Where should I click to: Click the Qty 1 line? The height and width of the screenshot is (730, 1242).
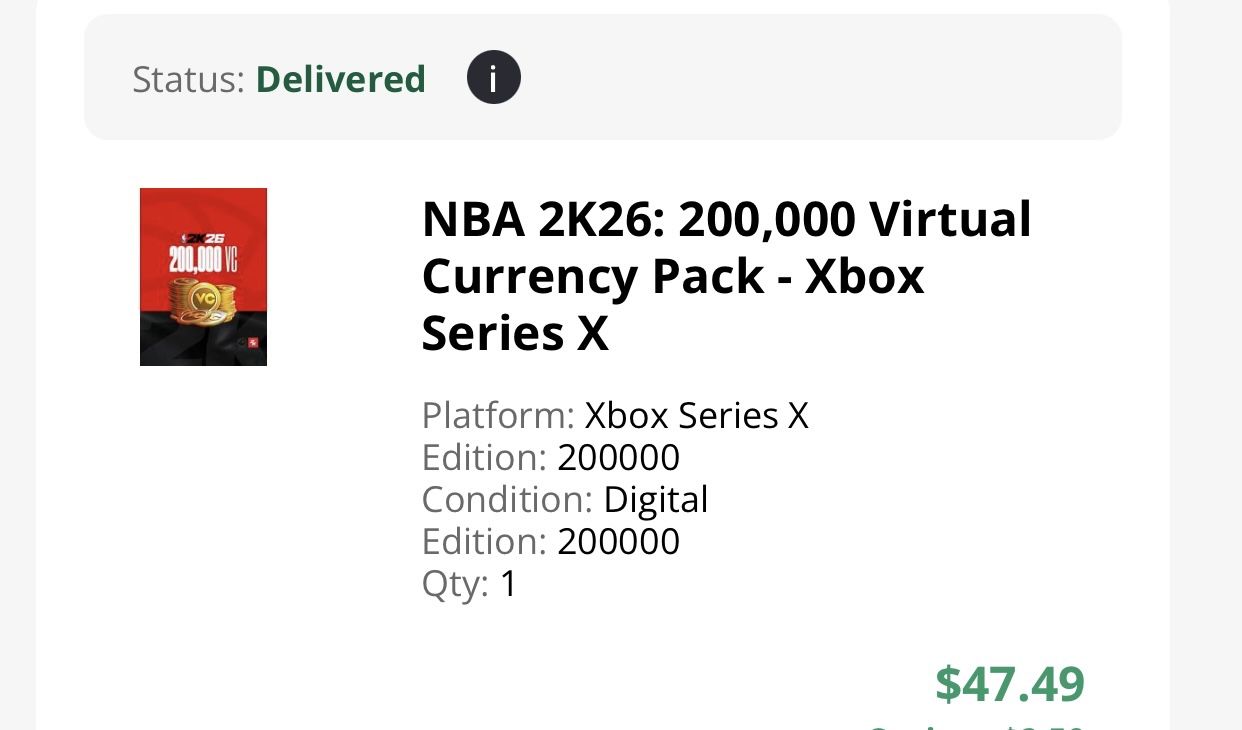point(466,583)
